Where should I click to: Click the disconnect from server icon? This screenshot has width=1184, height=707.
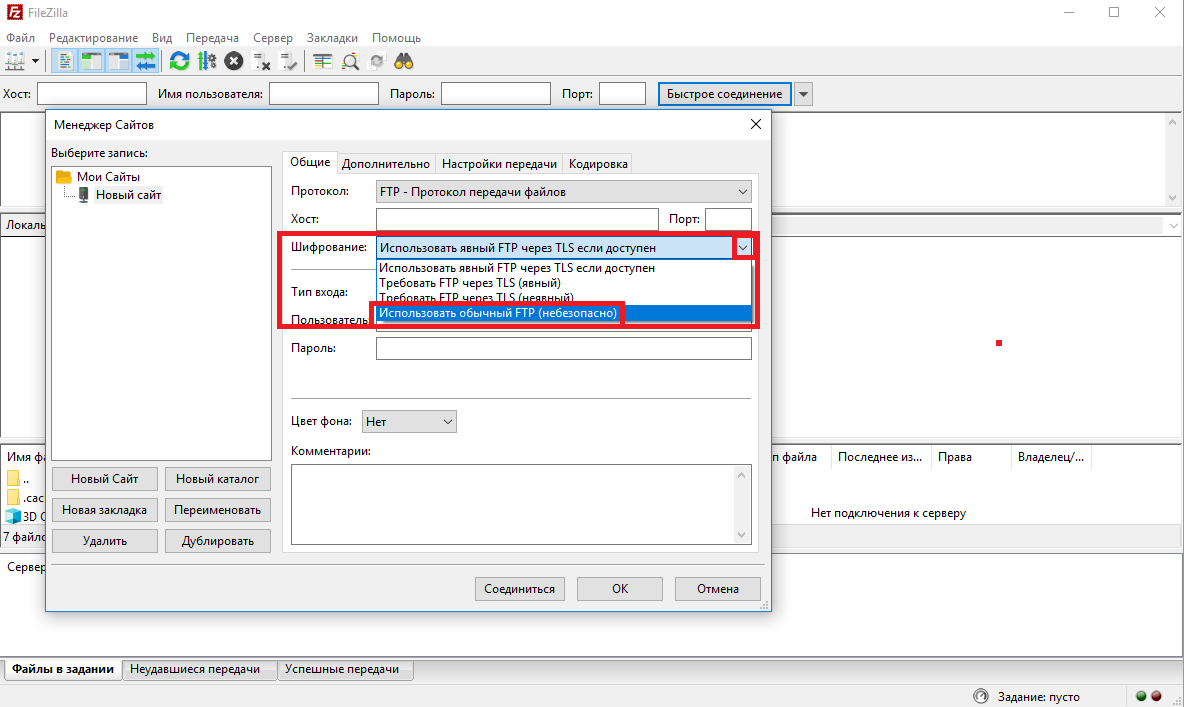click(261, 61)
